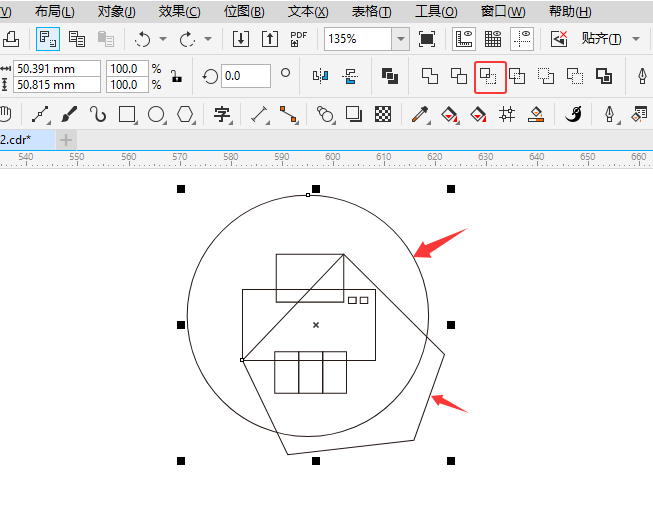Toggle the snap off button
Image resolution: width=653 pixels, height=518 pixels.
tap(559, 39)
